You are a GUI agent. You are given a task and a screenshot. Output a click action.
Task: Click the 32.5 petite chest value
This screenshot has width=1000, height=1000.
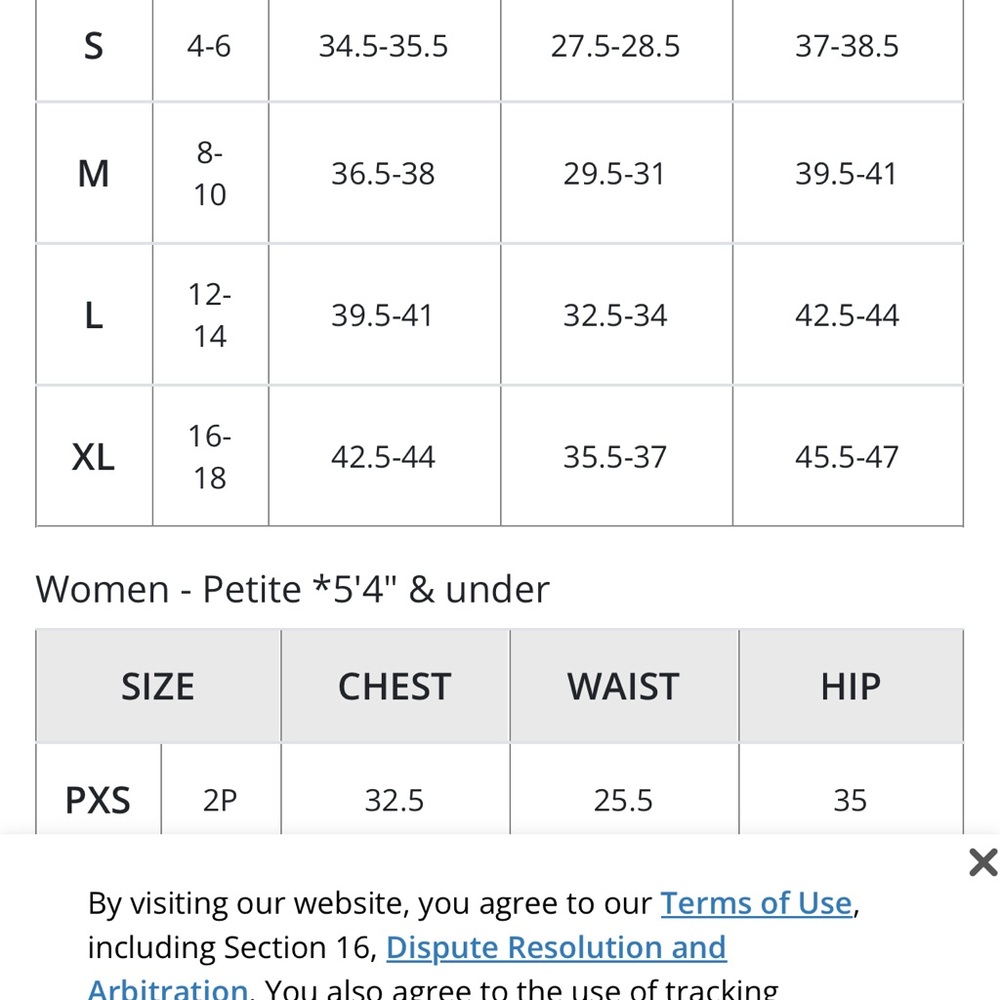(x=395, y=800)
